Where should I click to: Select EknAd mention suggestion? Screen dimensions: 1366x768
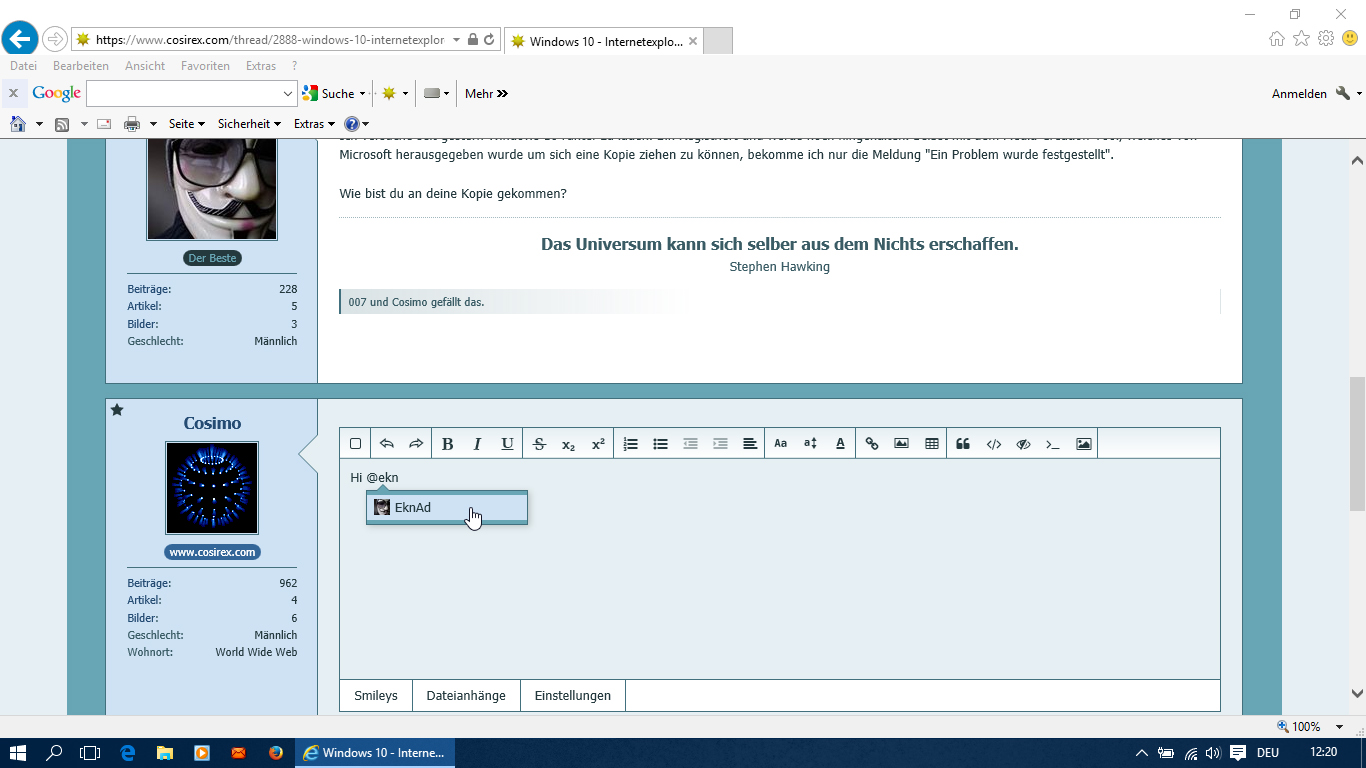[447, 508]
